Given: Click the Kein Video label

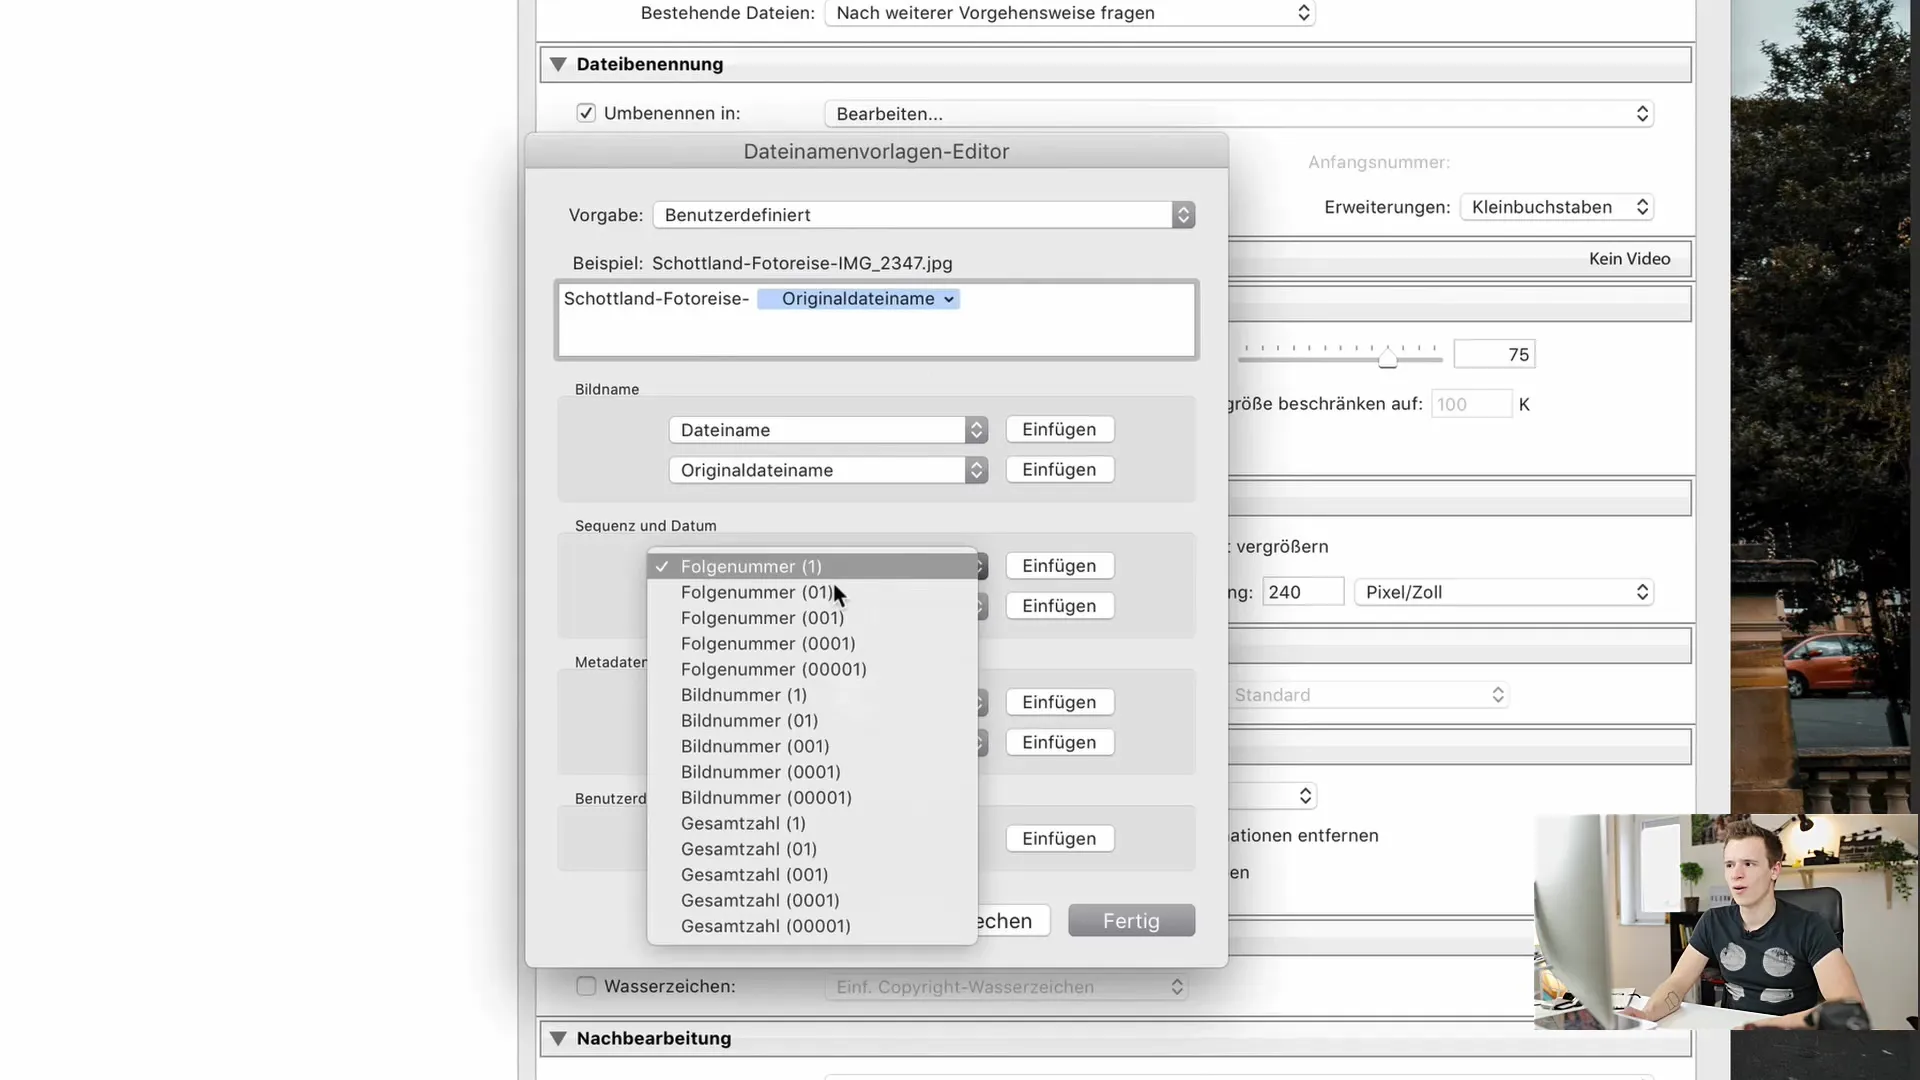Looking at the screenshot, I should pos(1629,259).
